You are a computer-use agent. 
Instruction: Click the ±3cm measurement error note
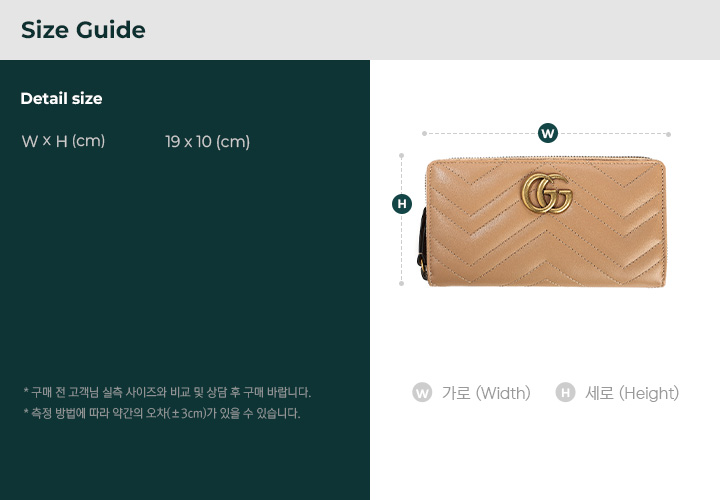(x=162, y=413)
